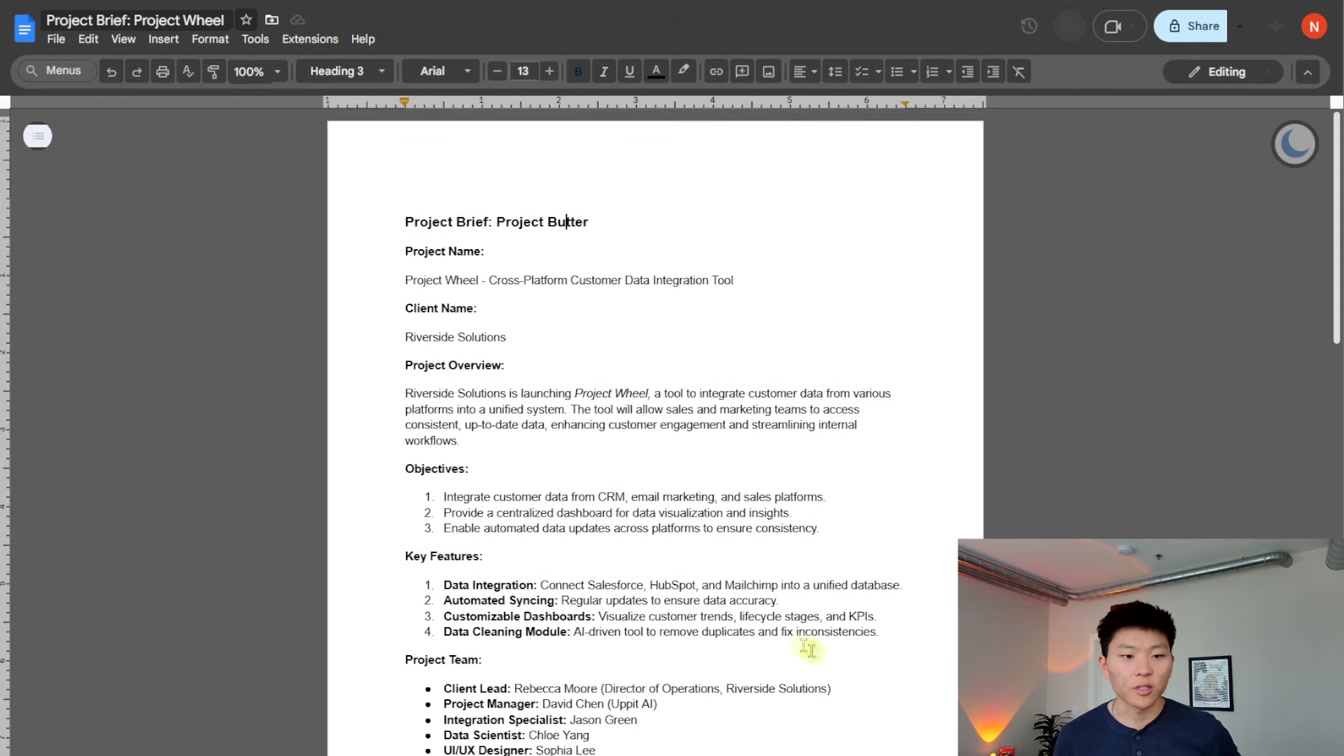Click the Share button
The width and height of the screenshot is (1344, 756).
coord(1191,26)
